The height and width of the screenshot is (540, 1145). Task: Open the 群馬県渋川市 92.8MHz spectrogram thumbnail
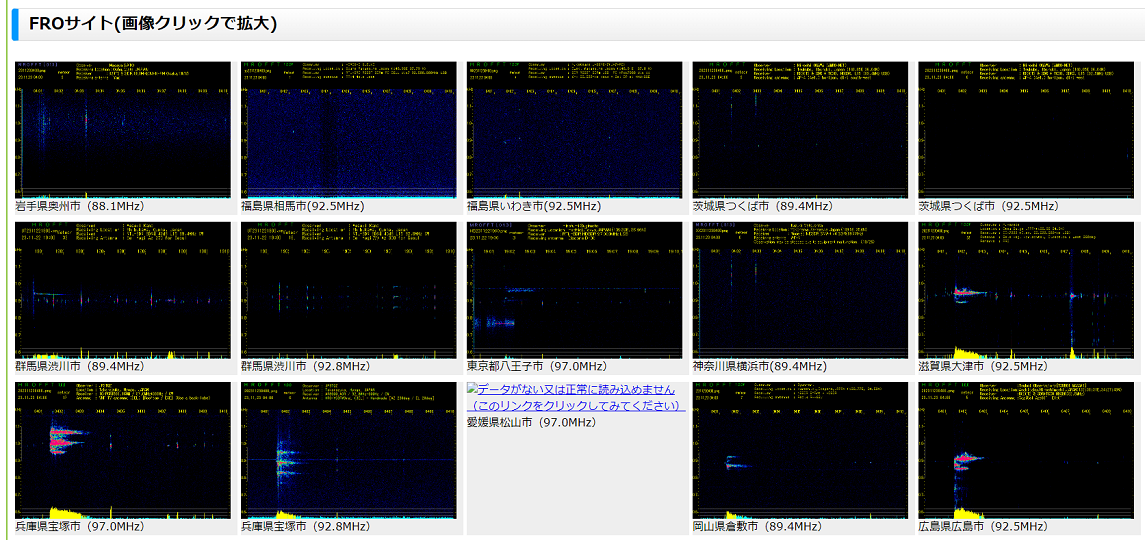[349, 290]
